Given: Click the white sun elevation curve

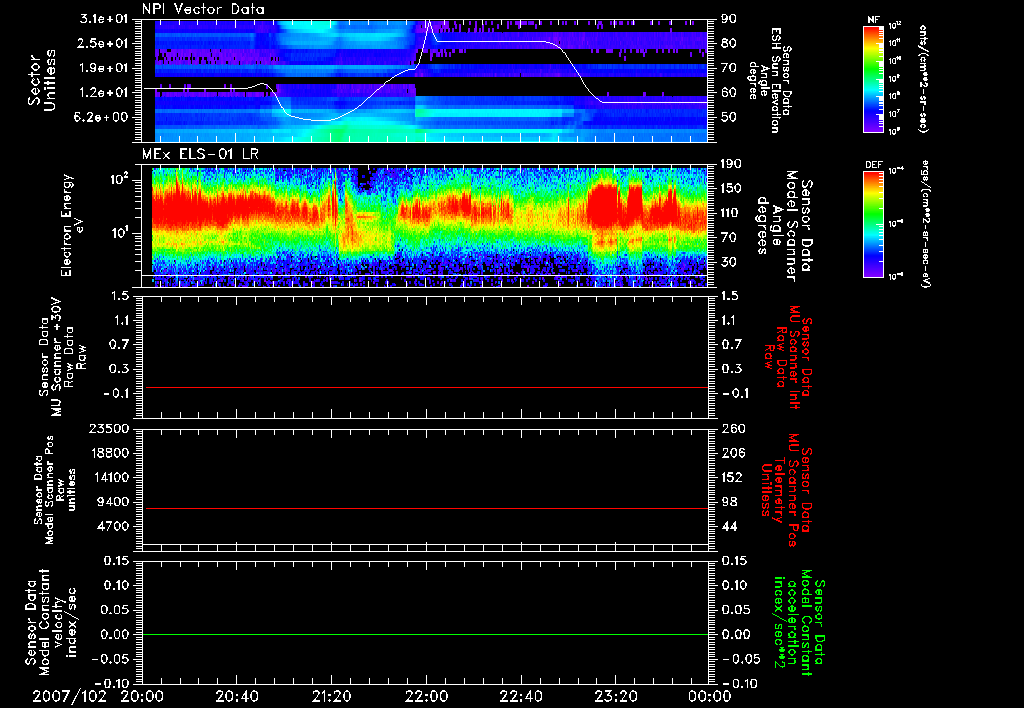Looking at the screenshot, I should tap(425, 72).
